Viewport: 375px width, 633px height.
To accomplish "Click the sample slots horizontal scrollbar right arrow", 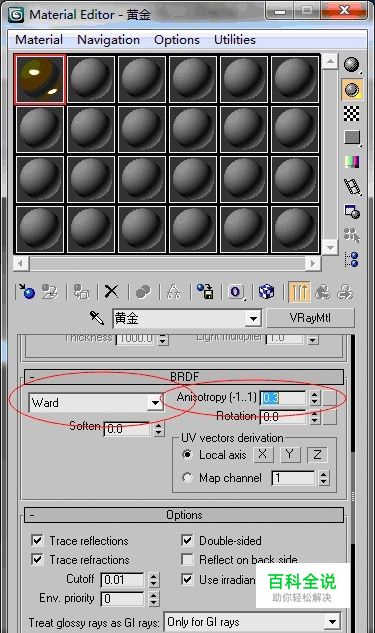I will pos(312,263).
